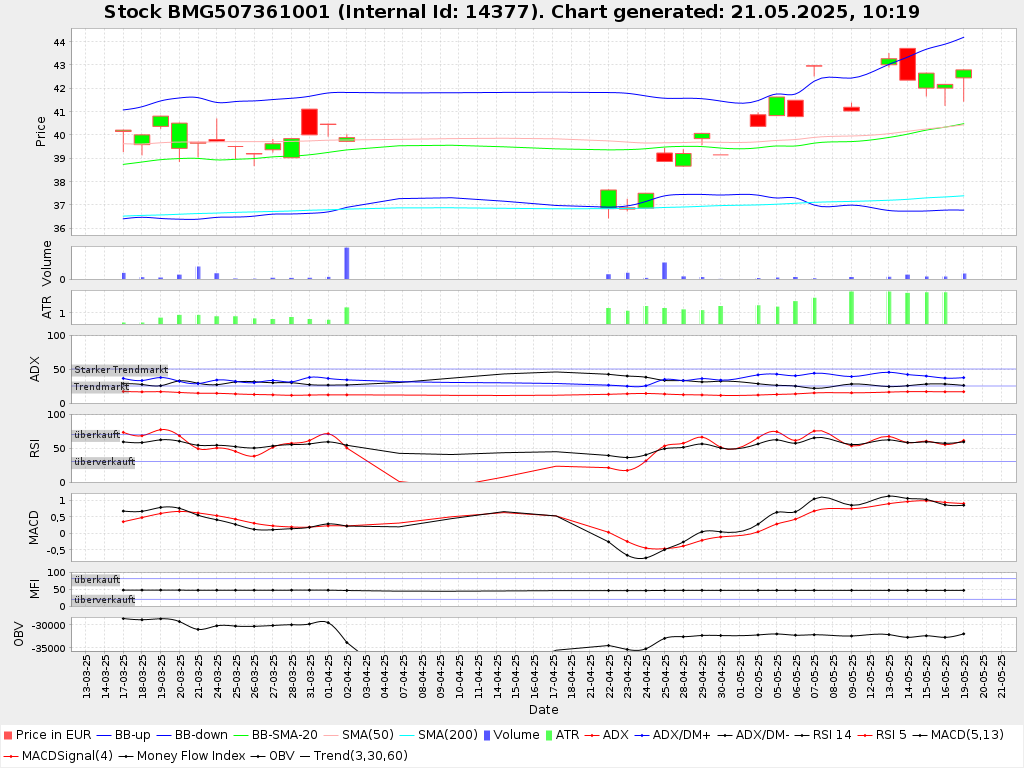Click the Date axis title
The image size is (1024, 768).
(x=543, y=709)
